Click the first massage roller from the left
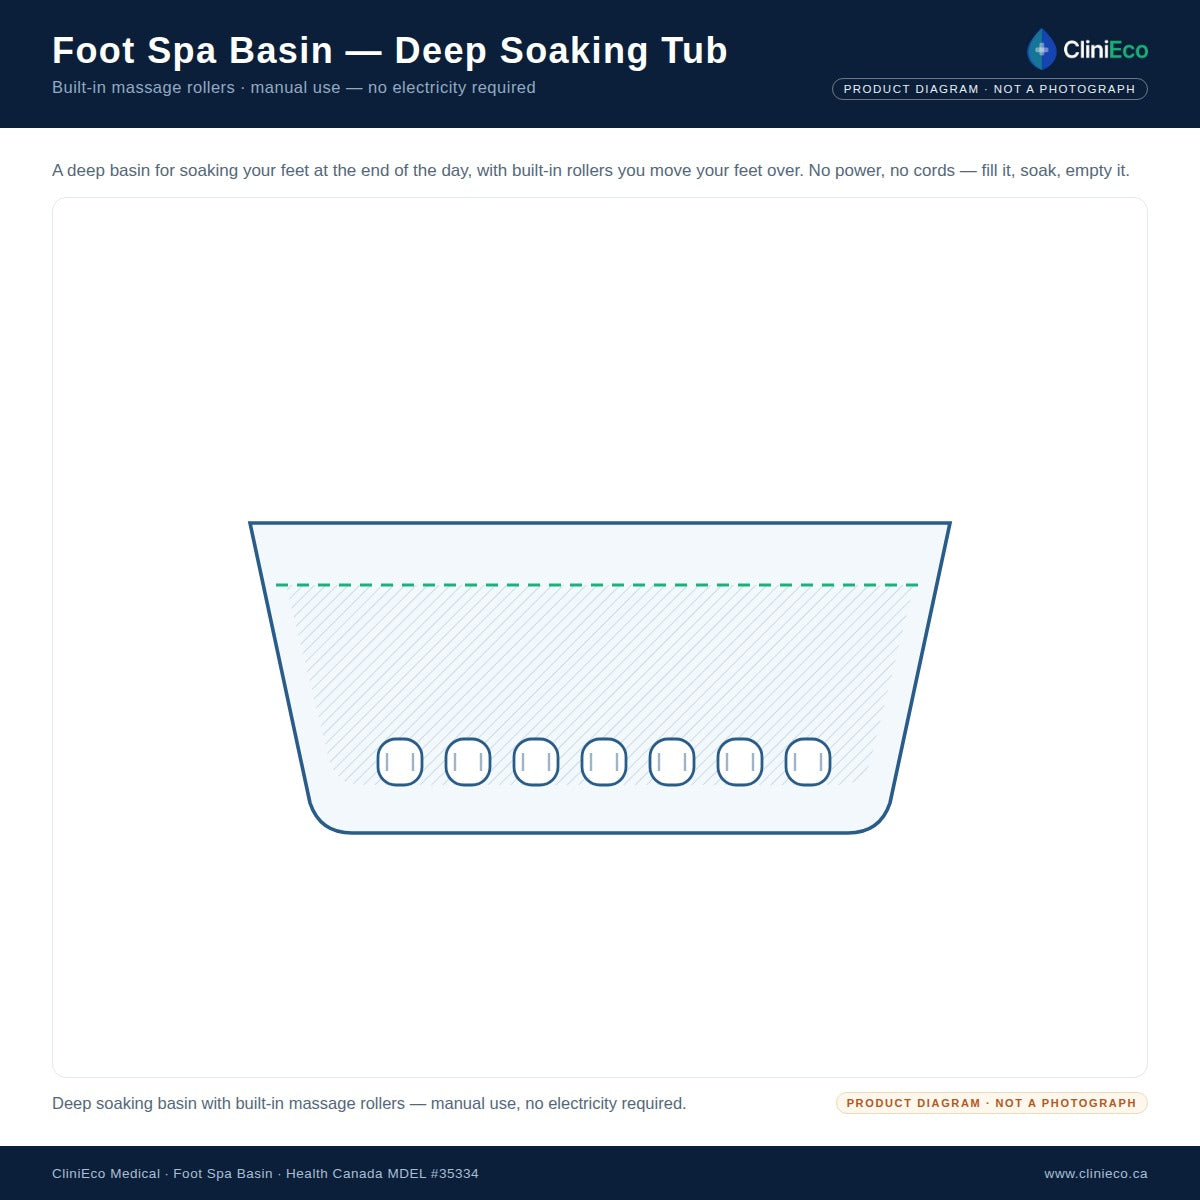The height and width of the screenshot is (1200, 1200). tap(400, 762)
